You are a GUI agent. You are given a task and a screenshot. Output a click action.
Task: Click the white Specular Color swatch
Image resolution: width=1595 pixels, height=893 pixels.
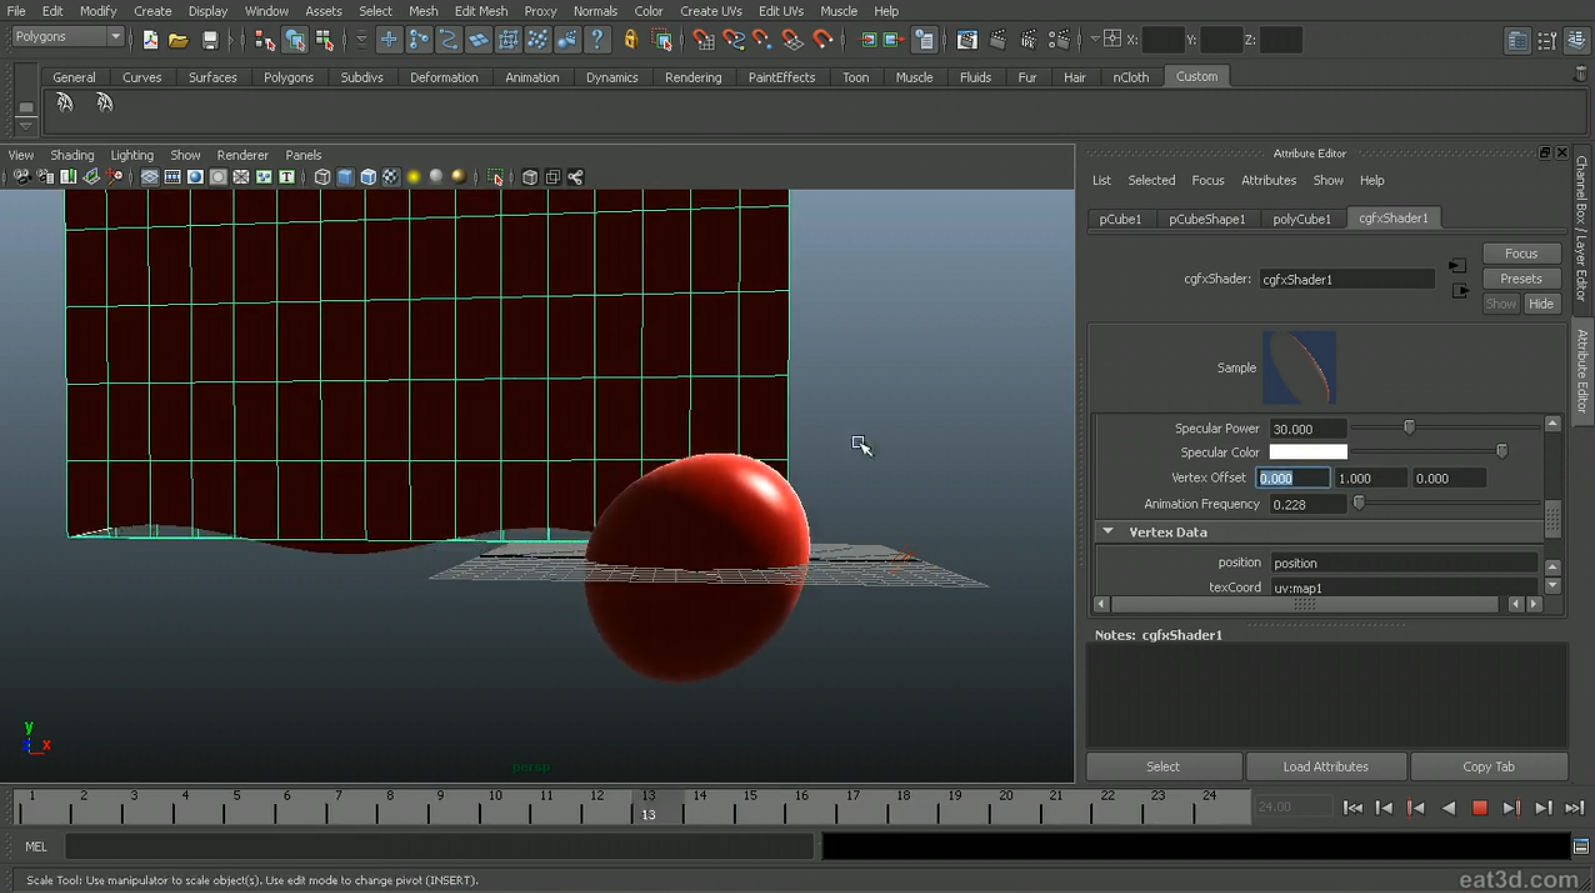click(x=1307, y=453)
